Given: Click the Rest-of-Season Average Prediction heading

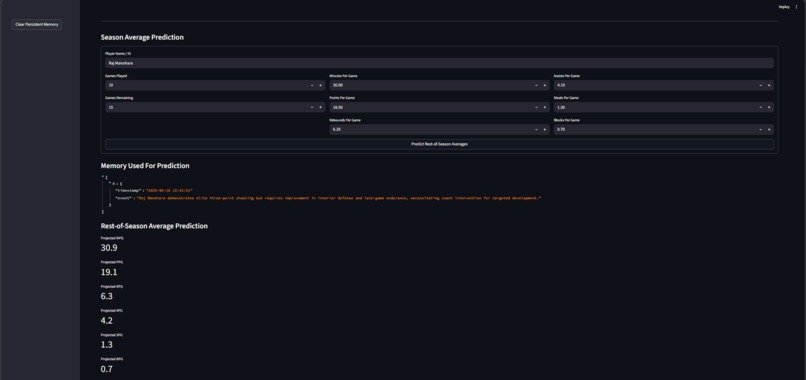Looking at the screenshot, I should (154, 226).
